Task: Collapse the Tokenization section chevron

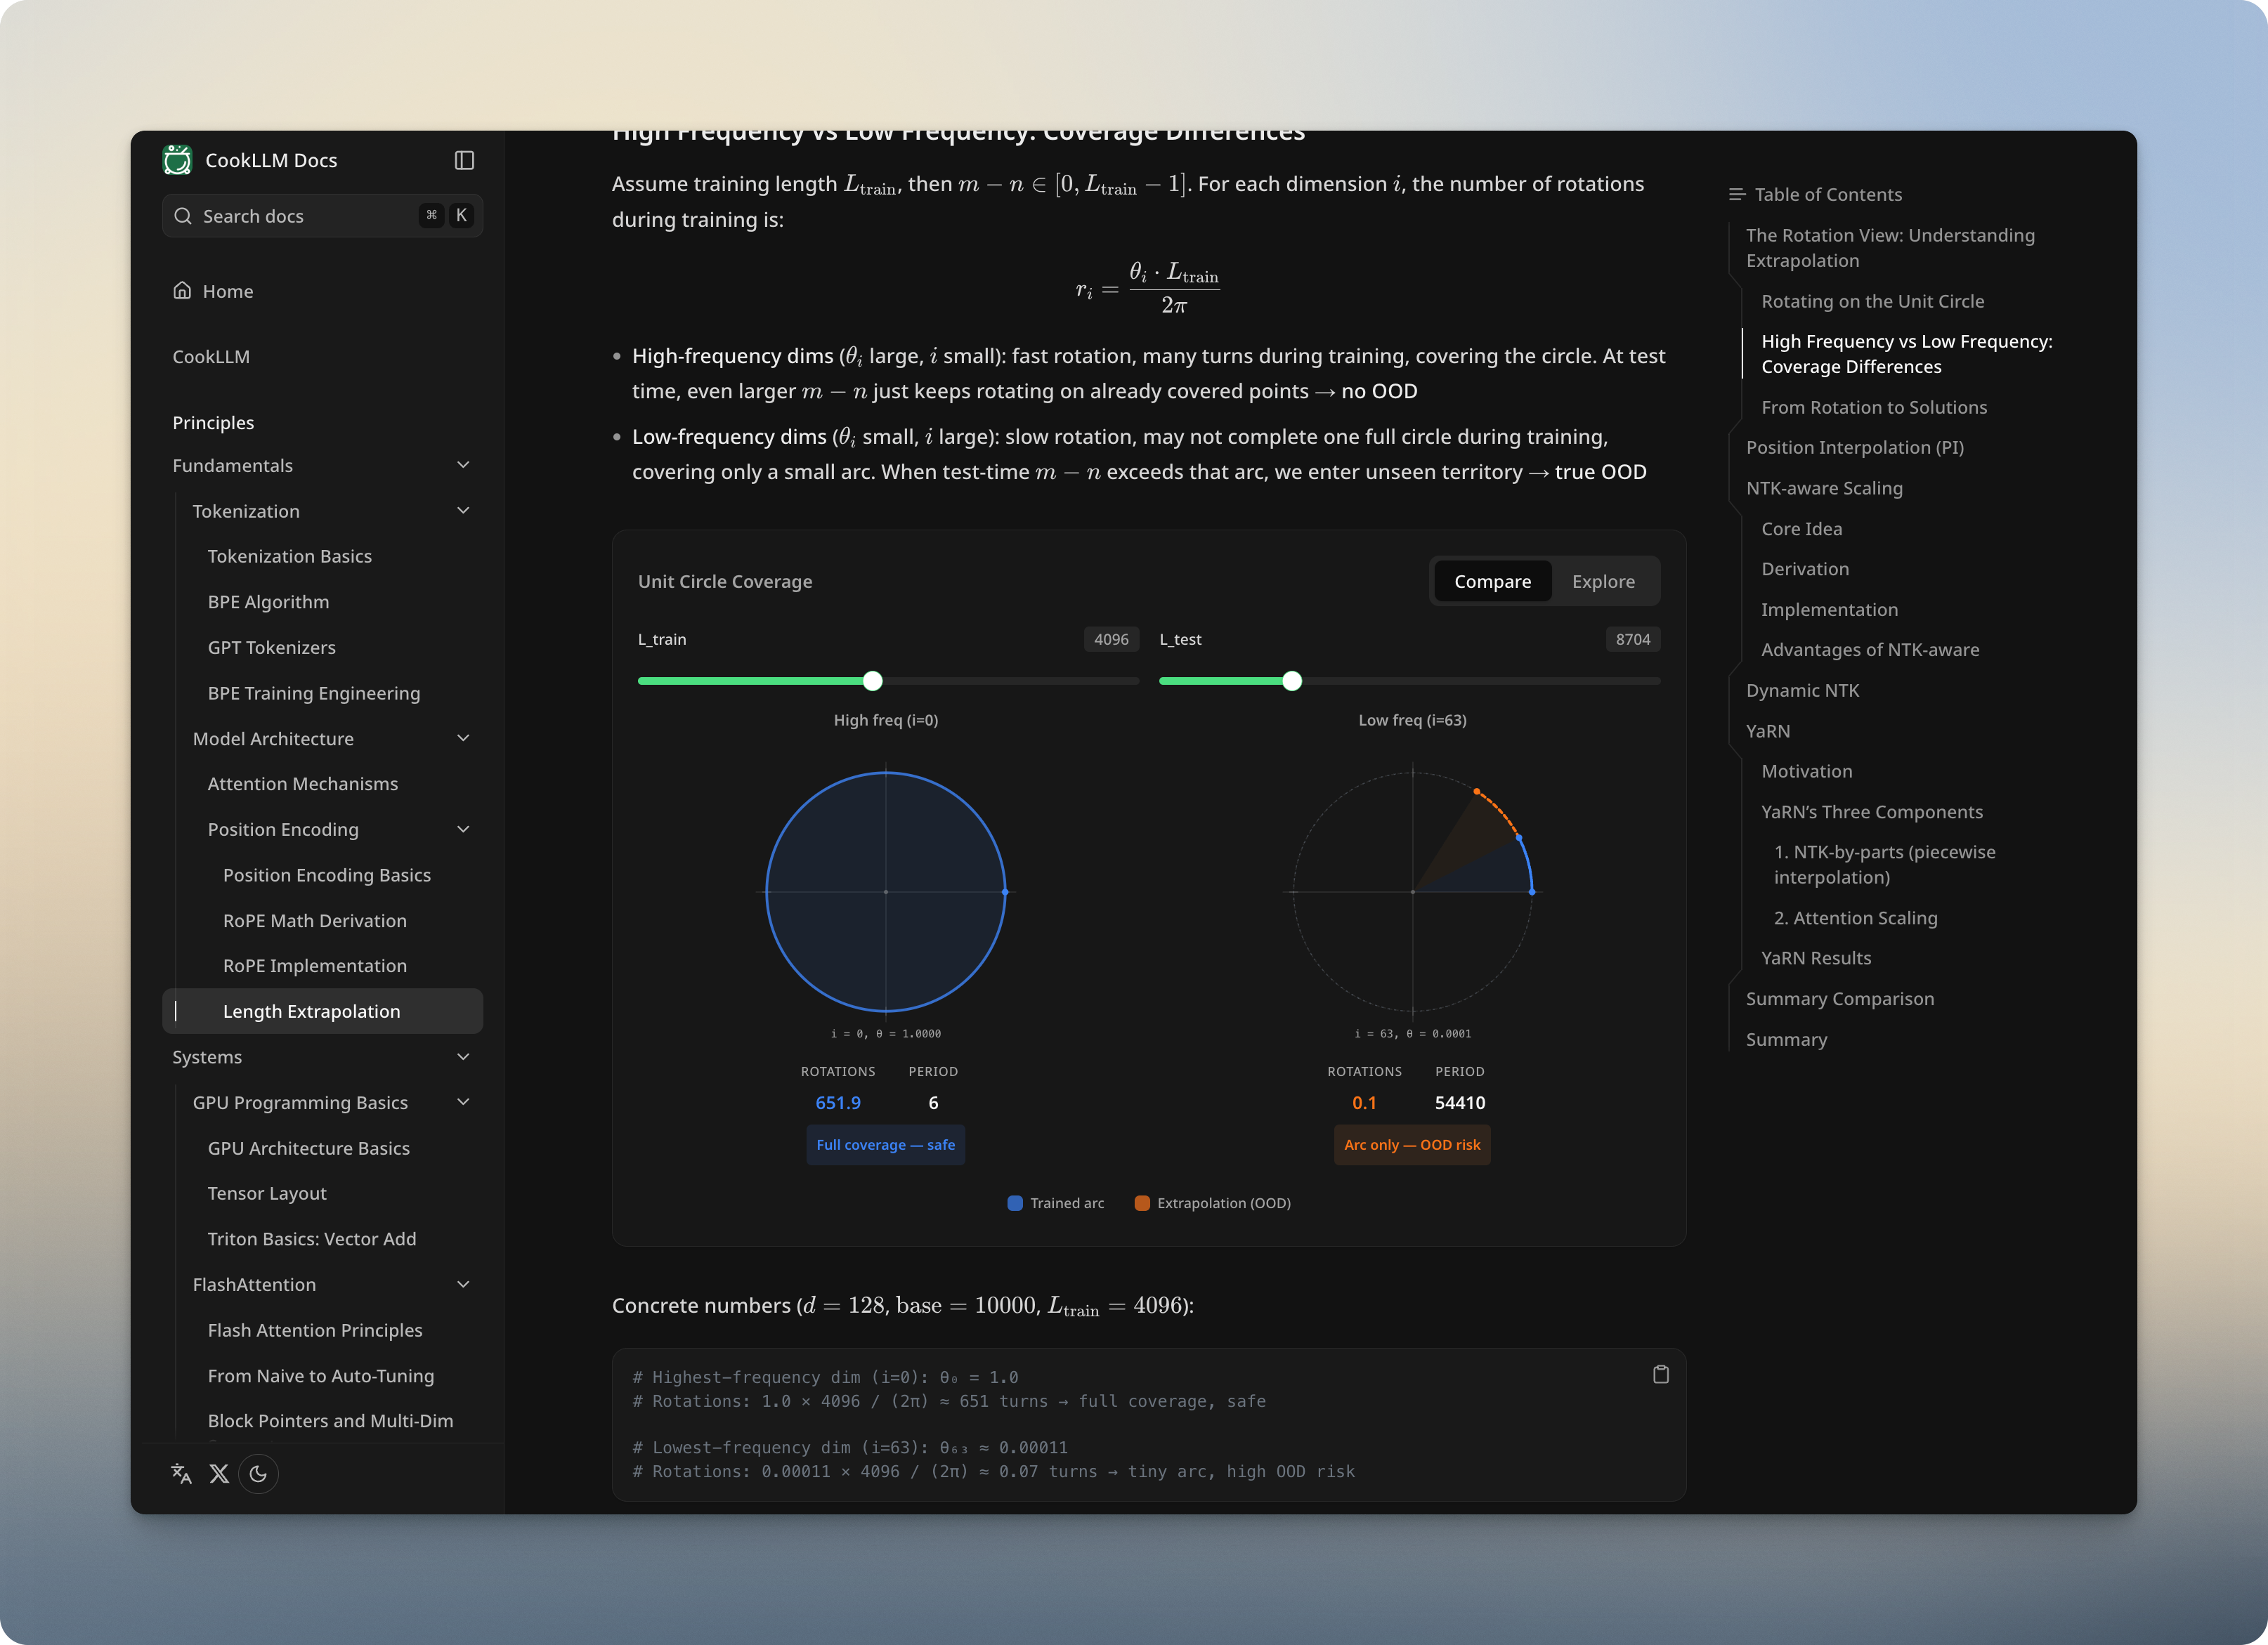Action: 464,510
